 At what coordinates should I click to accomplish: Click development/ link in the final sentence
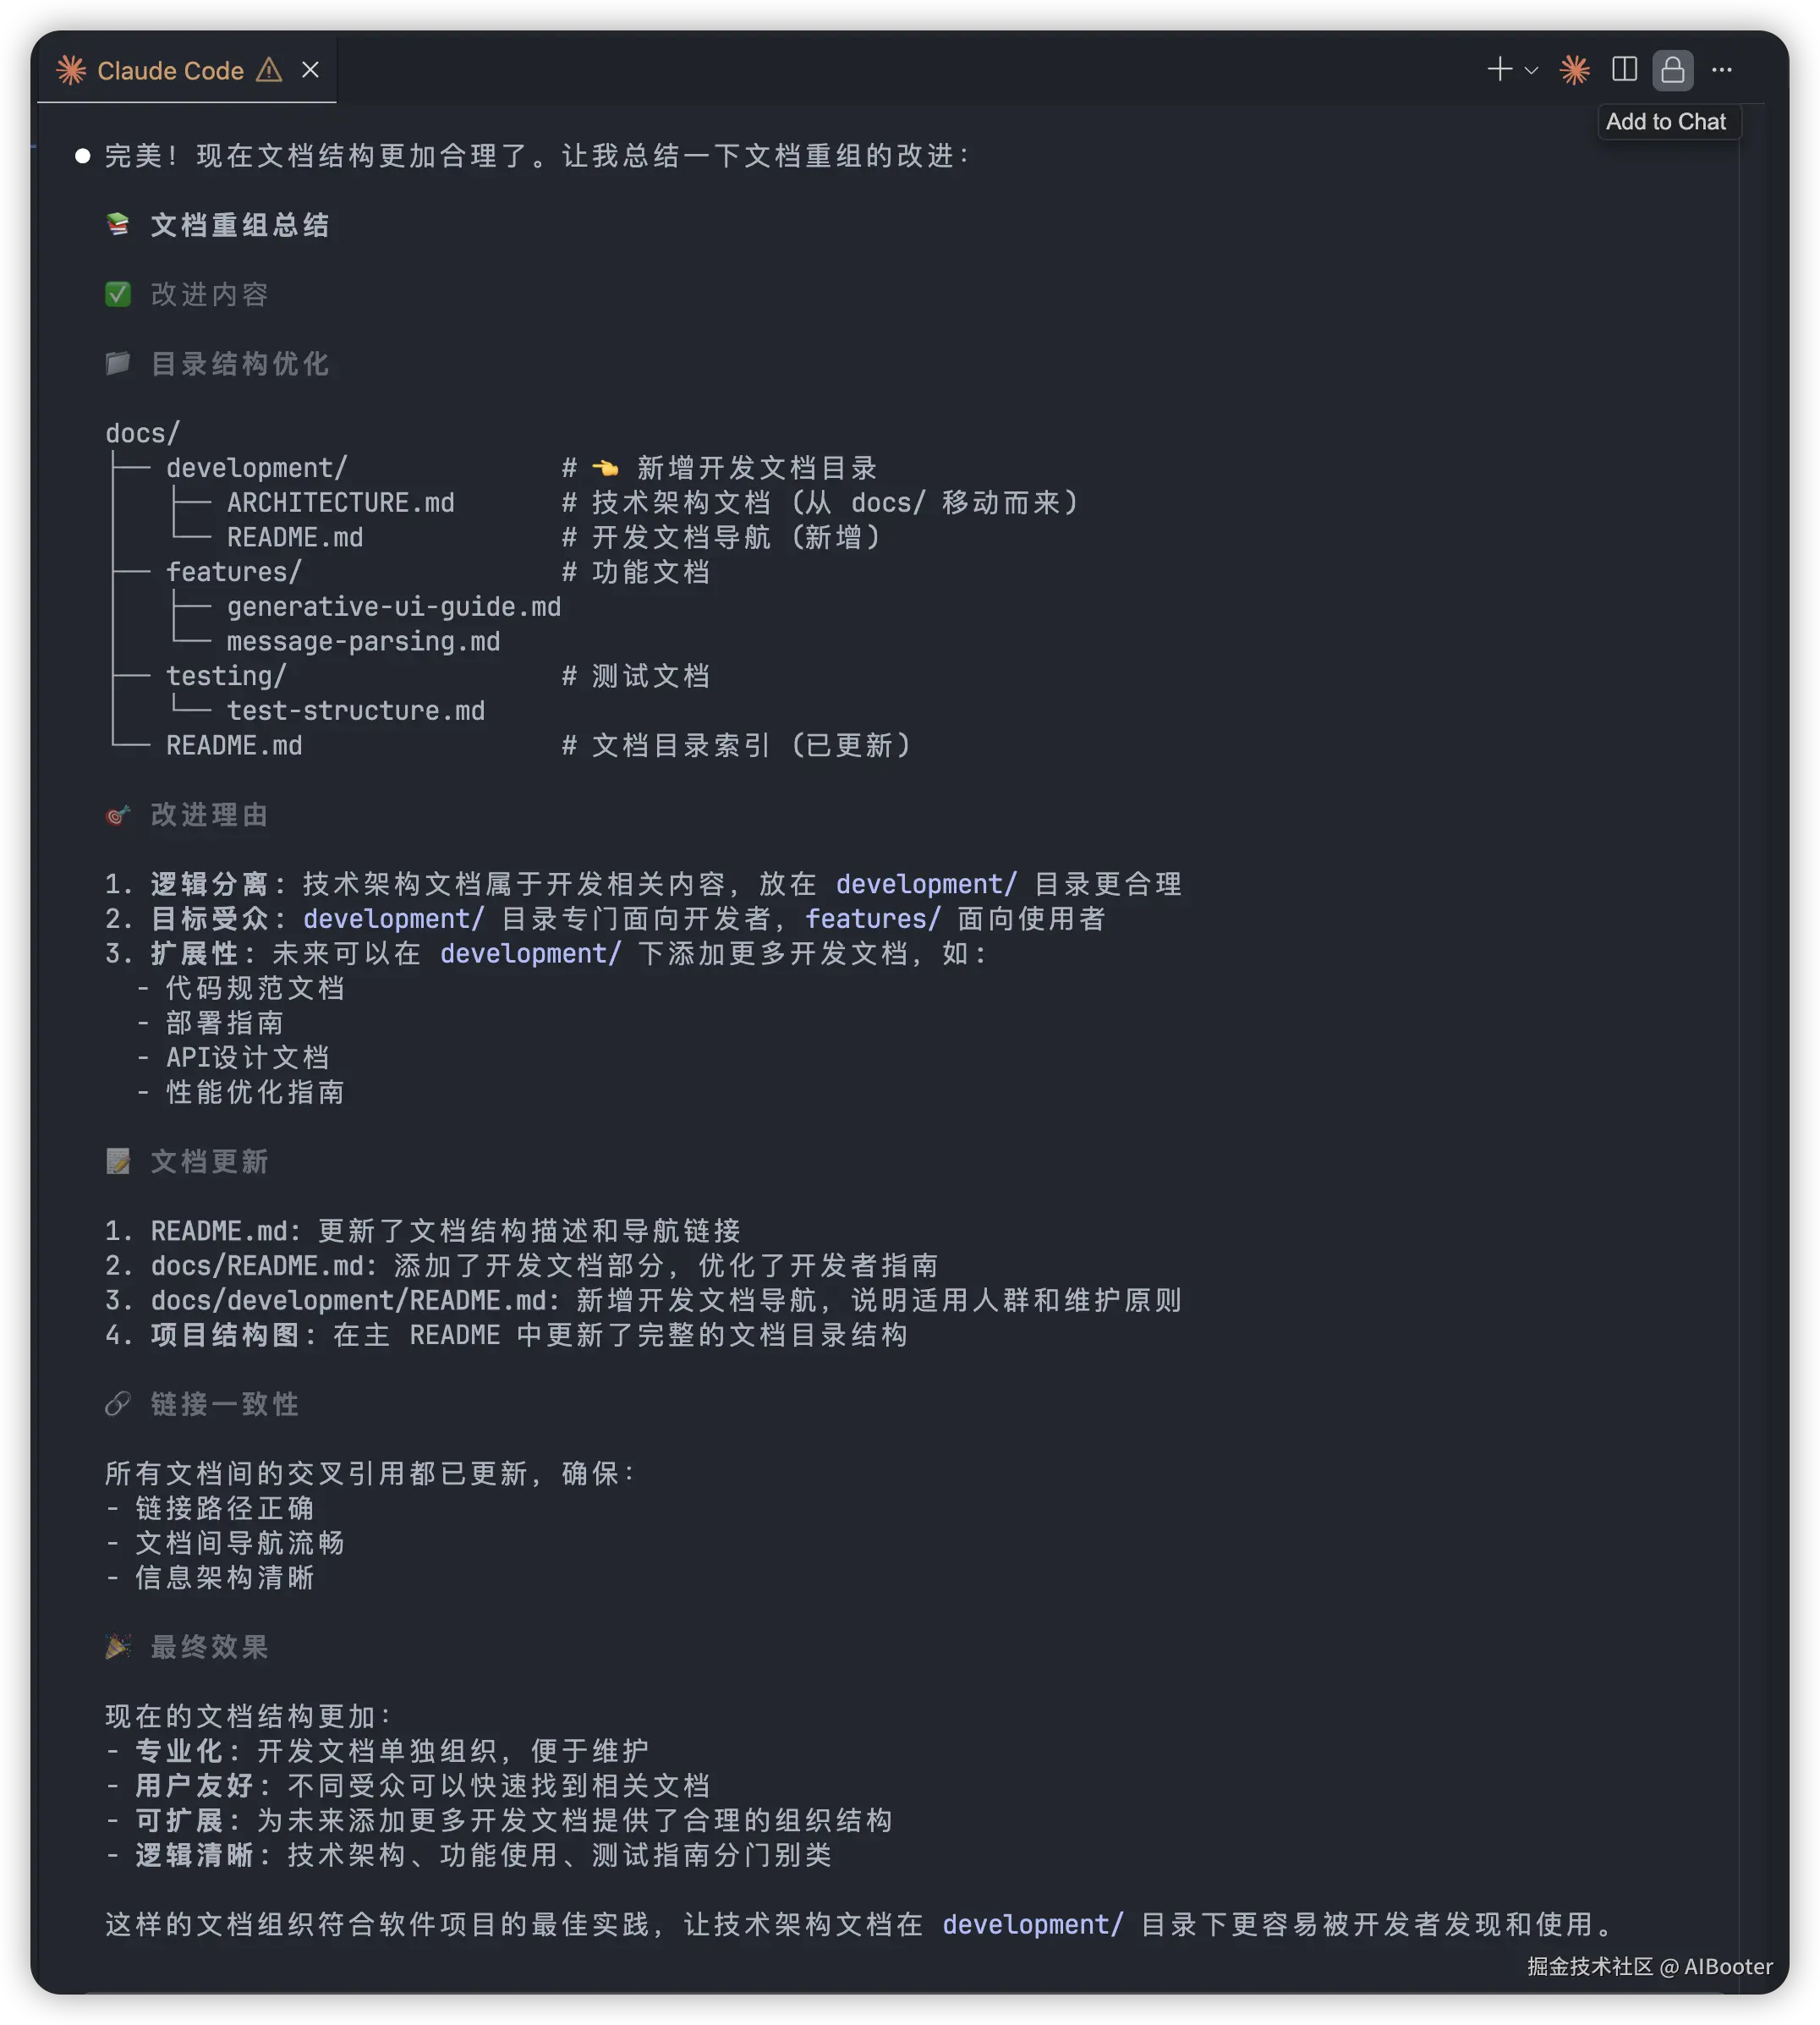point(1032,1925)
